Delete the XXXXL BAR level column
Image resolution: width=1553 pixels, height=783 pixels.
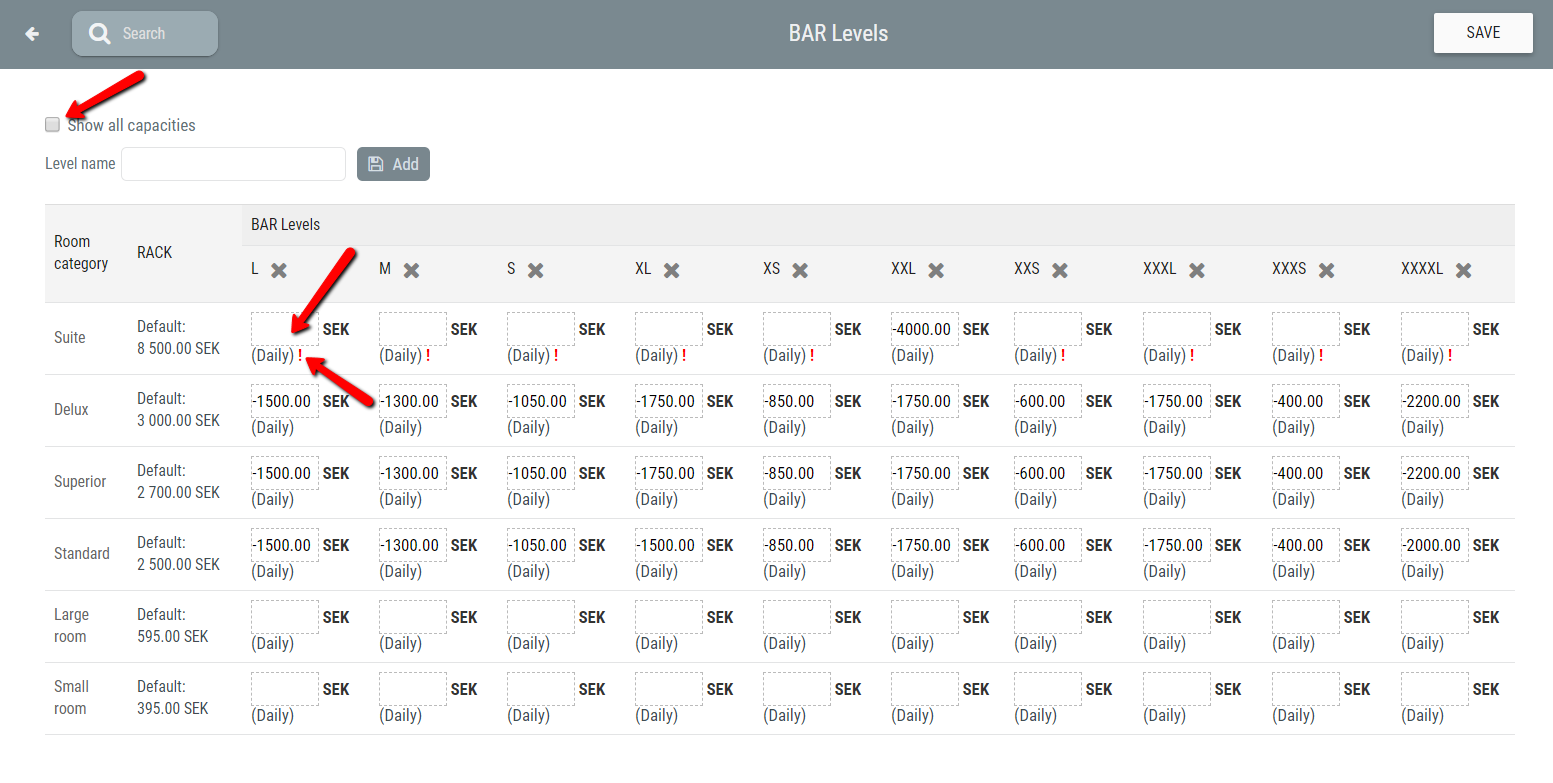1465,269
